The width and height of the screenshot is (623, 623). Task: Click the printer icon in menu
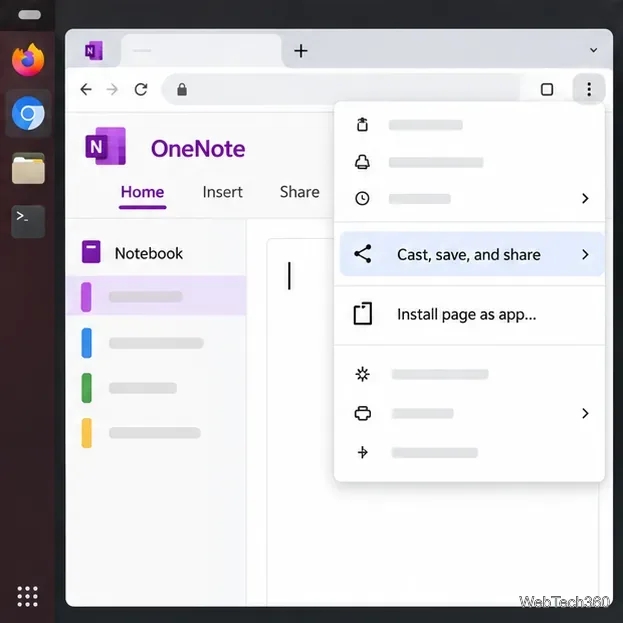click(x=362, y=414)
